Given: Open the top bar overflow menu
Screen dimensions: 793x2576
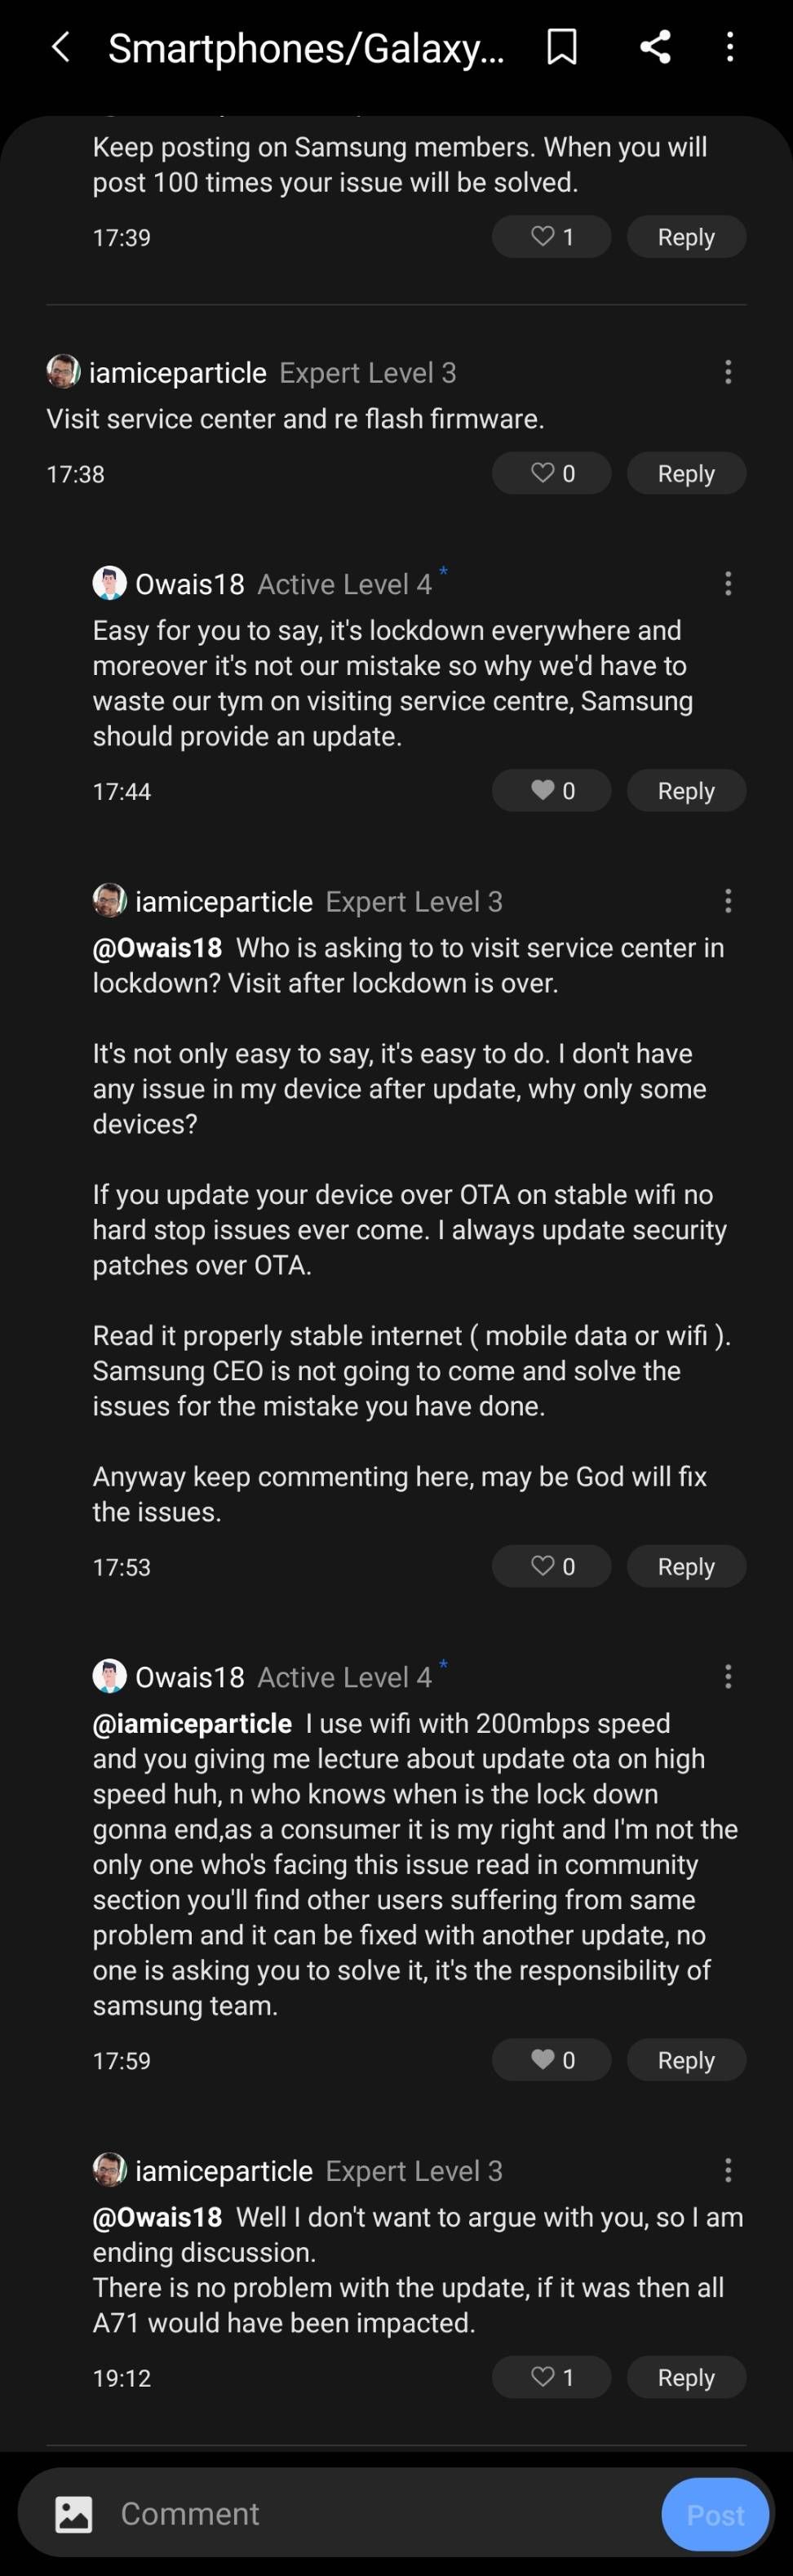Looking at the screenshot, I should pyautogui.click(x=730, y=47).
